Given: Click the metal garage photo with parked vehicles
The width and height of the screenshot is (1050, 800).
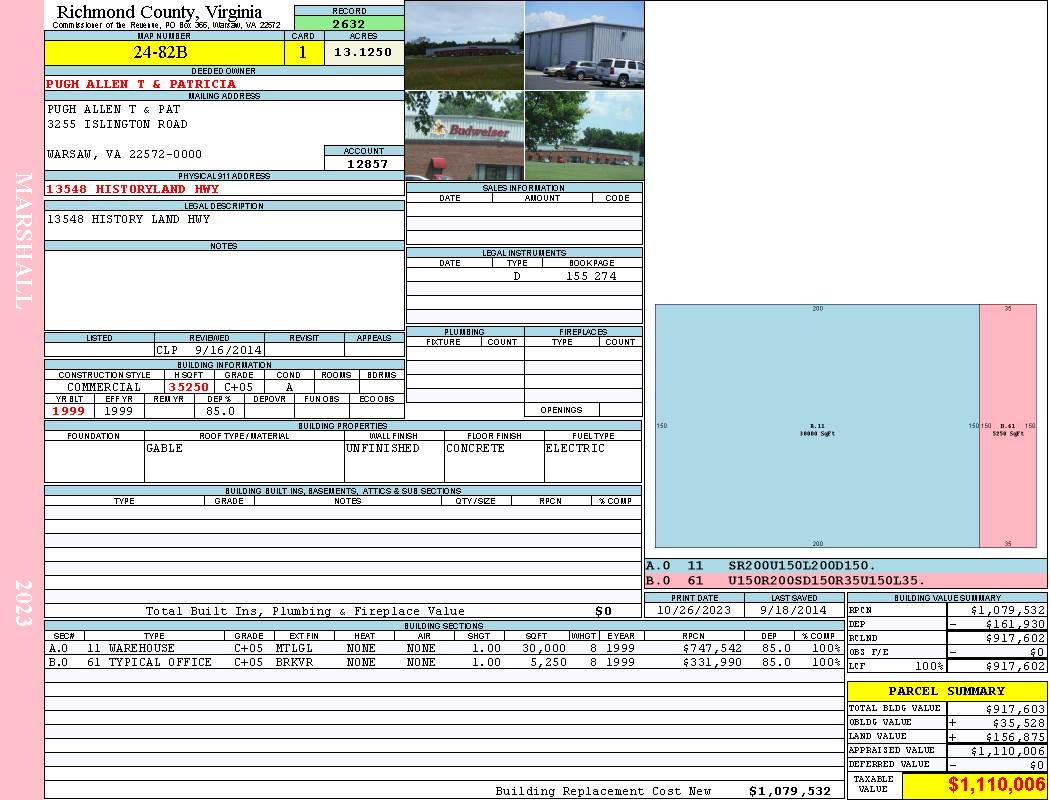Looking at the screenshot, I should [584, 45].
